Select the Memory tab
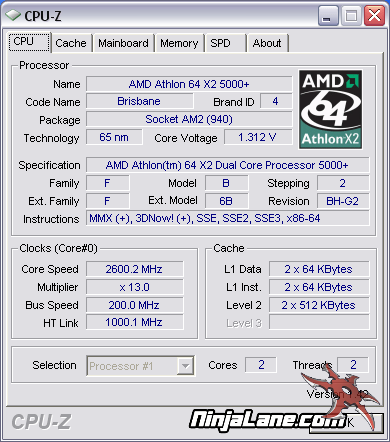 point(179,43)
